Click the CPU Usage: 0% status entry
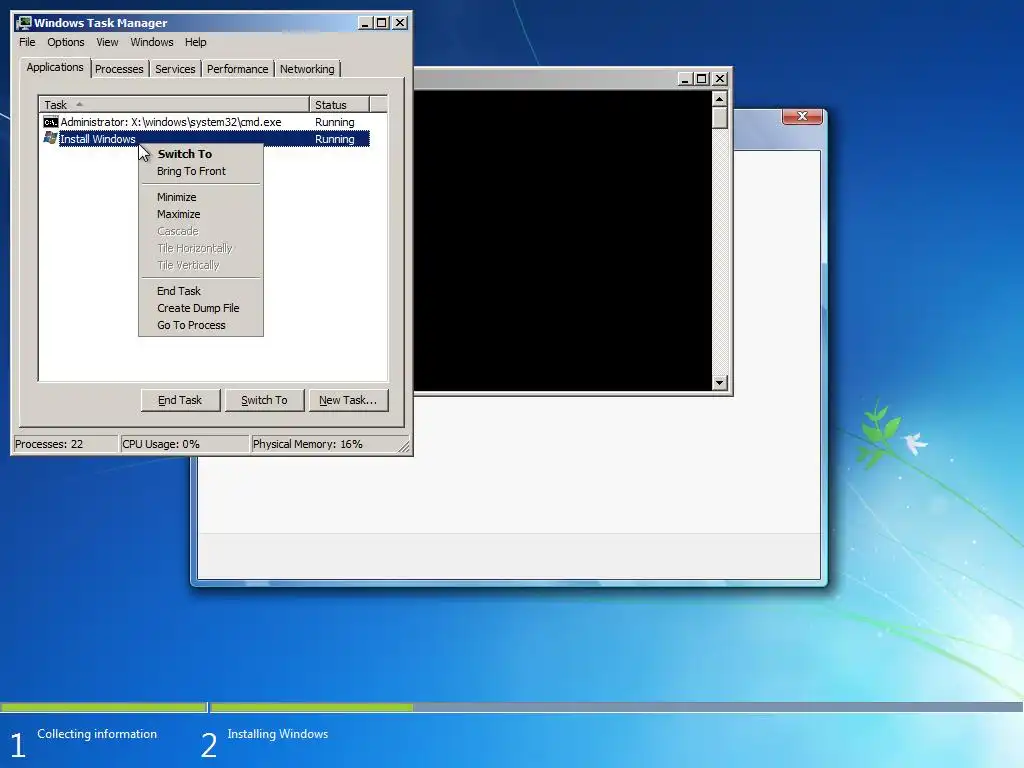 click(x=184, y=444)
